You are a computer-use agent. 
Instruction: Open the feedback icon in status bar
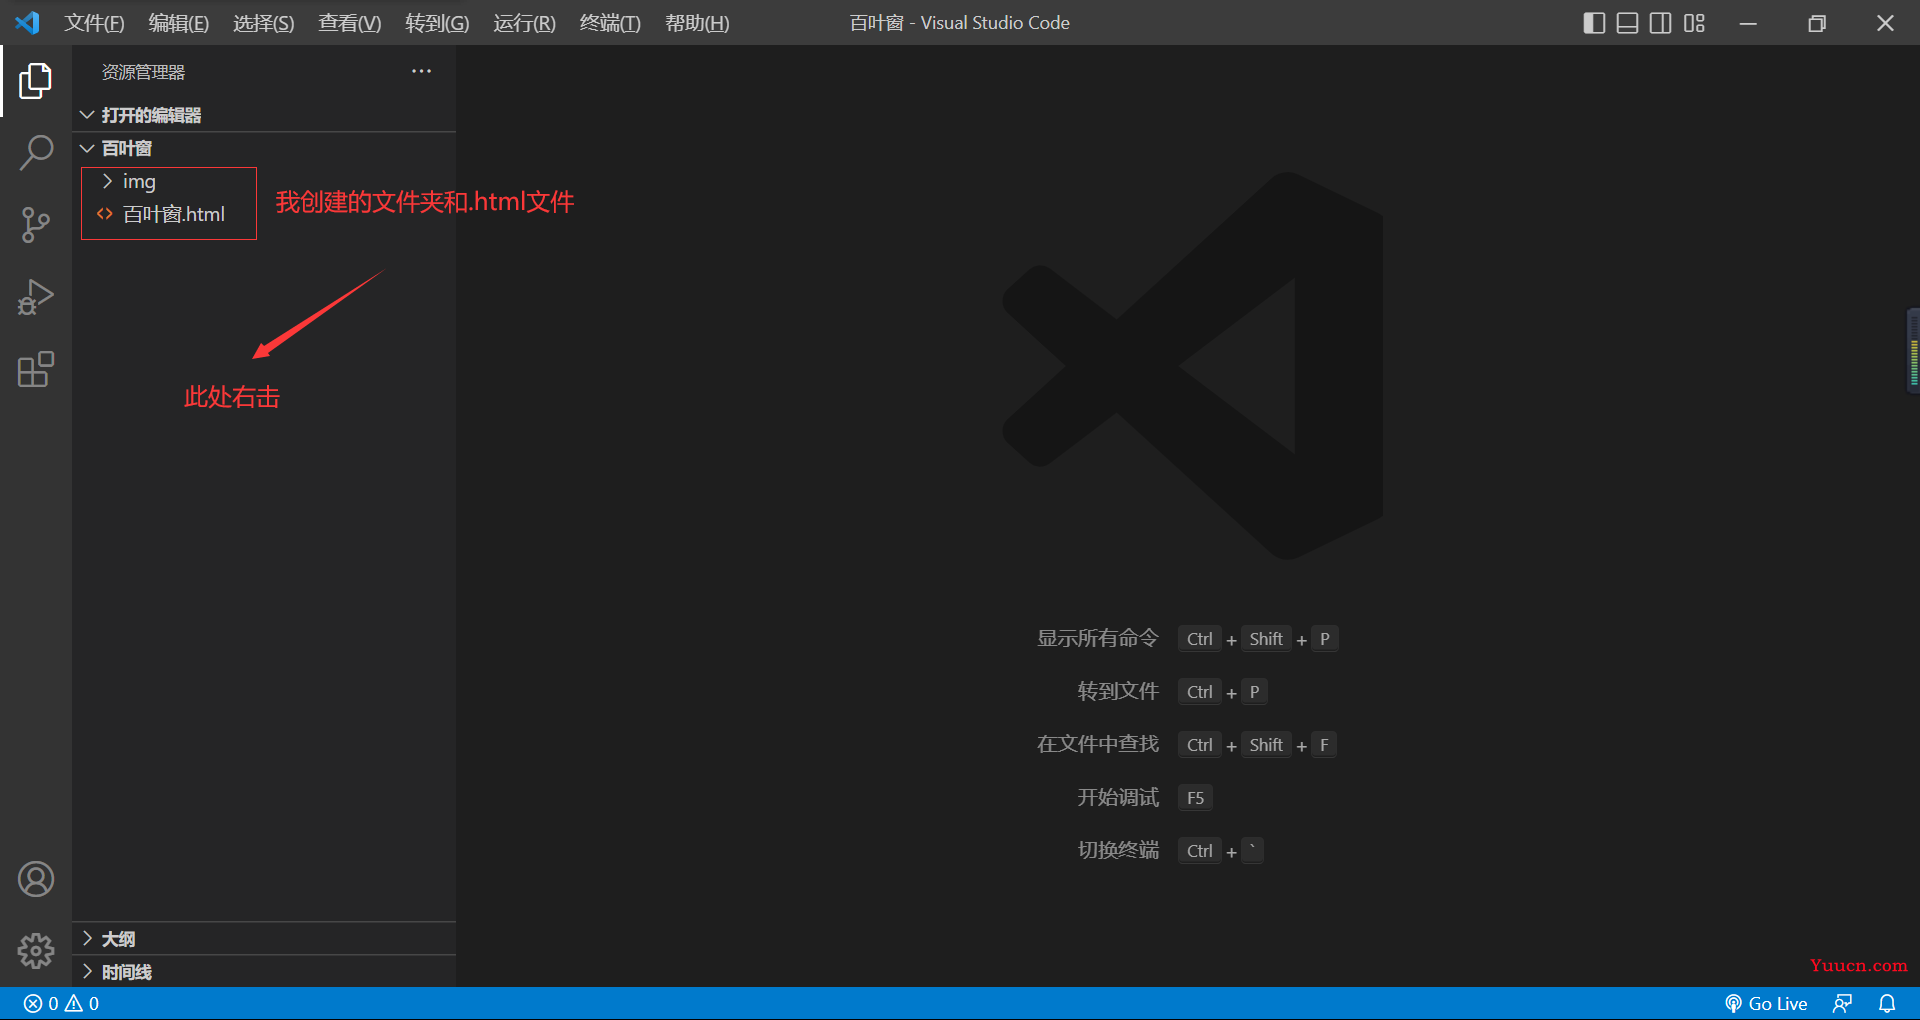pyautogui.click(x=1842, y=1003)
